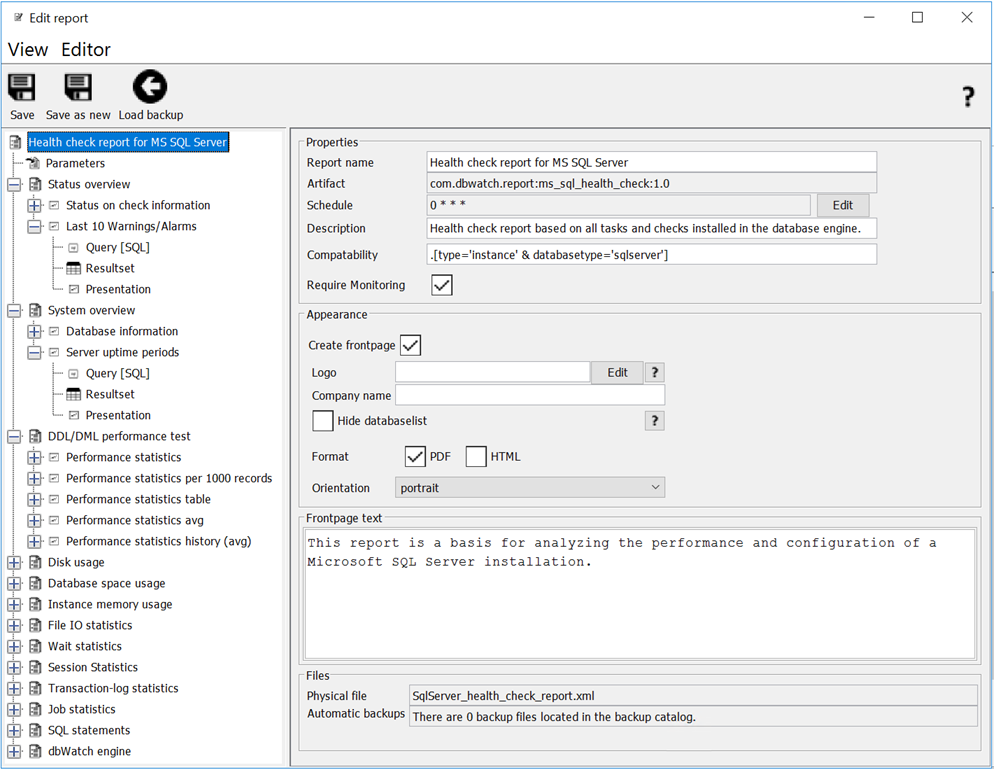This screenshot has width=994, height=770.
Task: Toggle the Require Monitoring checkbox
Action: coord(442,285)
